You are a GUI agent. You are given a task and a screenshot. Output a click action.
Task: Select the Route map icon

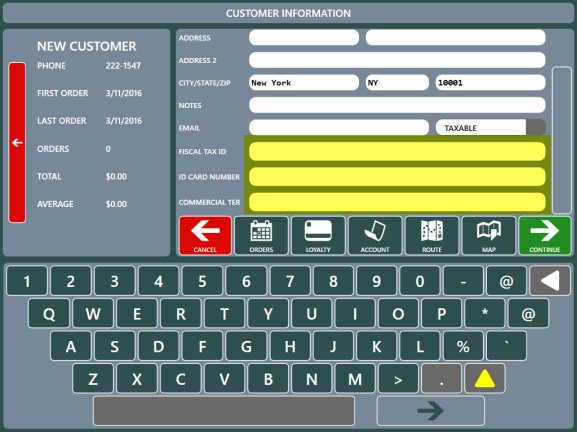coord(432,236)
